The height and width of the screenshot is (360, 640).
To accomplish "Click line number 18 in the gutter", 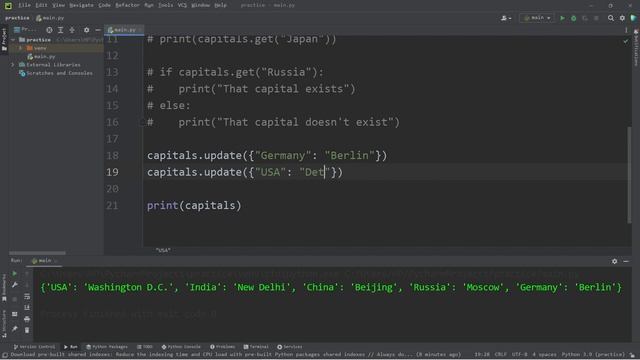I will [112, 156].
